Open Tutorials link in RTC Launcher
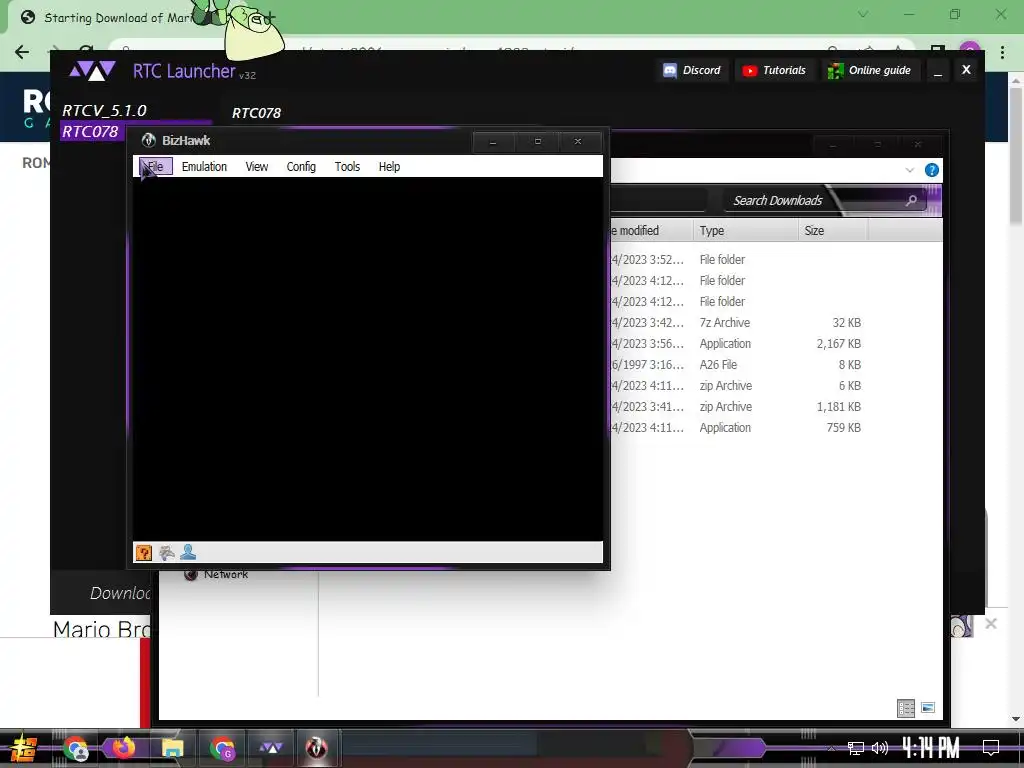1024x768 pixels. (x=775, y=71)
